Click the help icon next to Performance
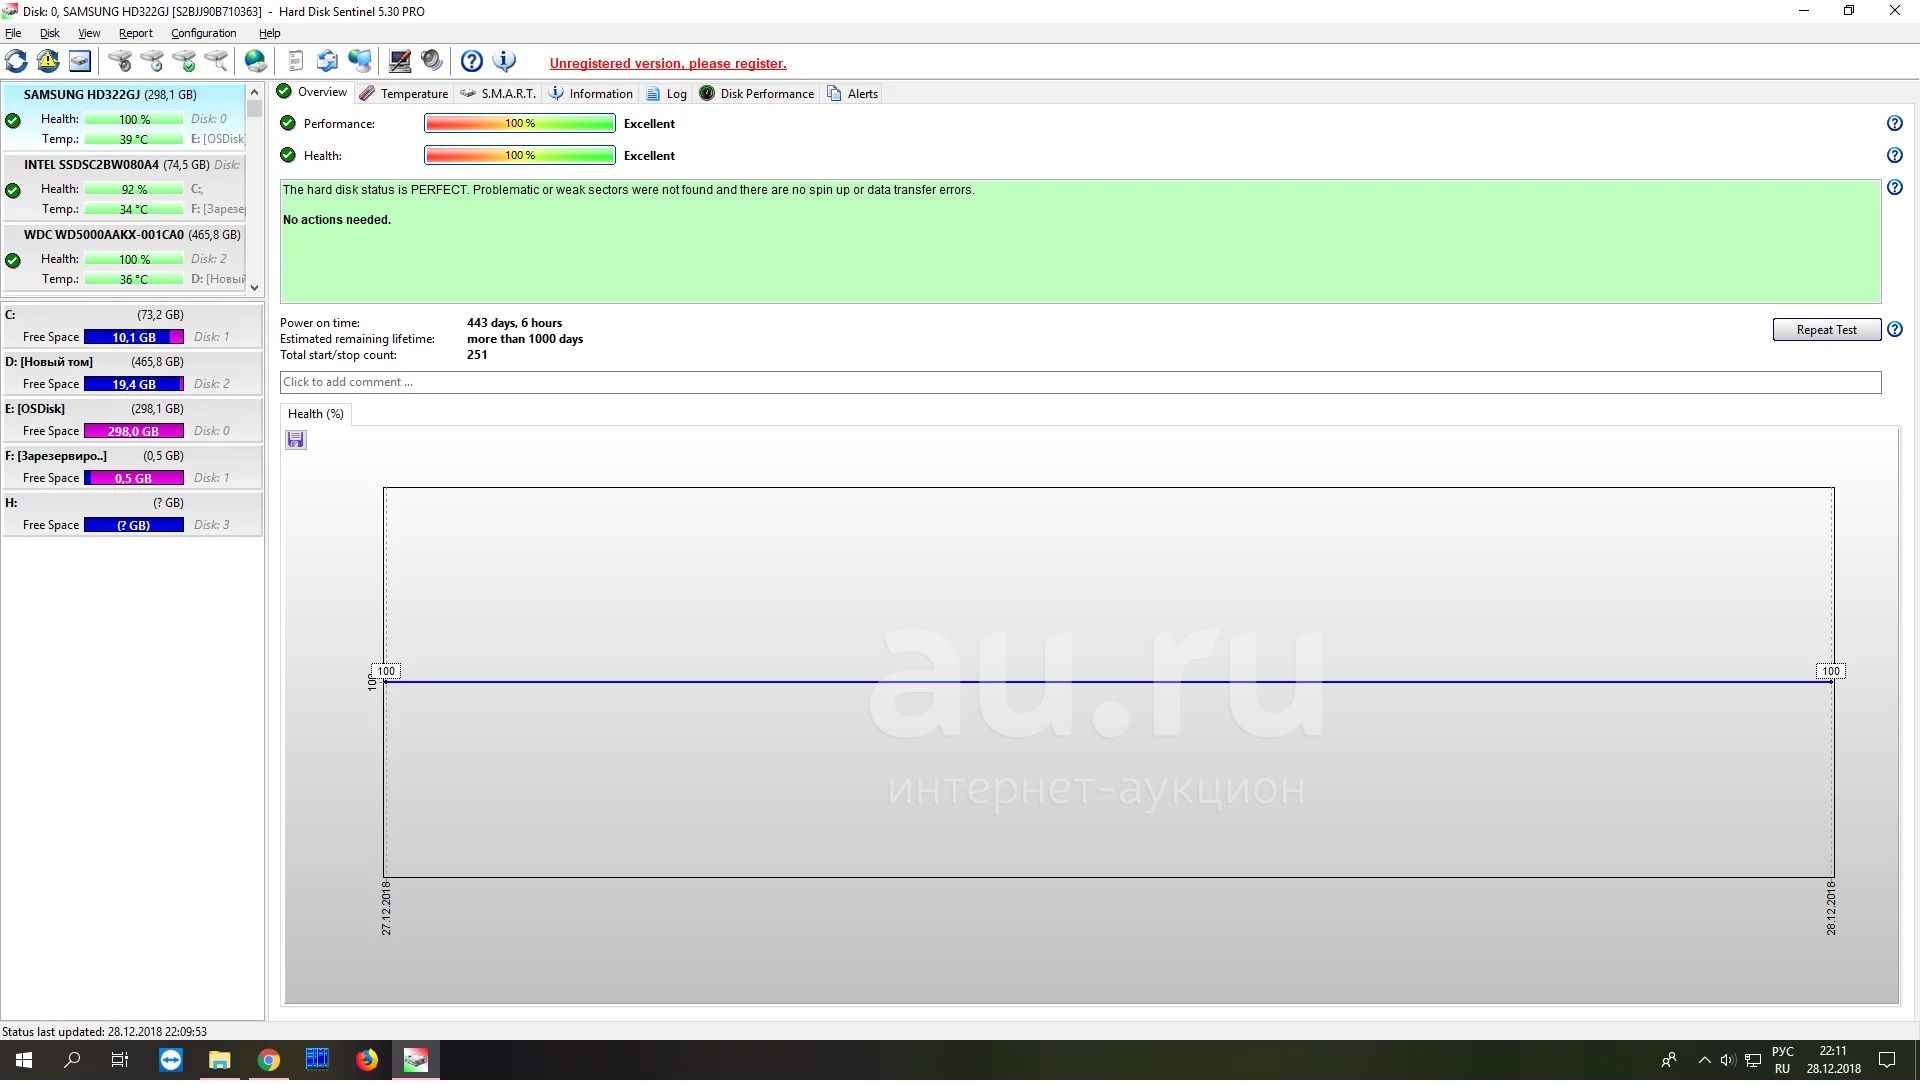 click(1895, 124)
